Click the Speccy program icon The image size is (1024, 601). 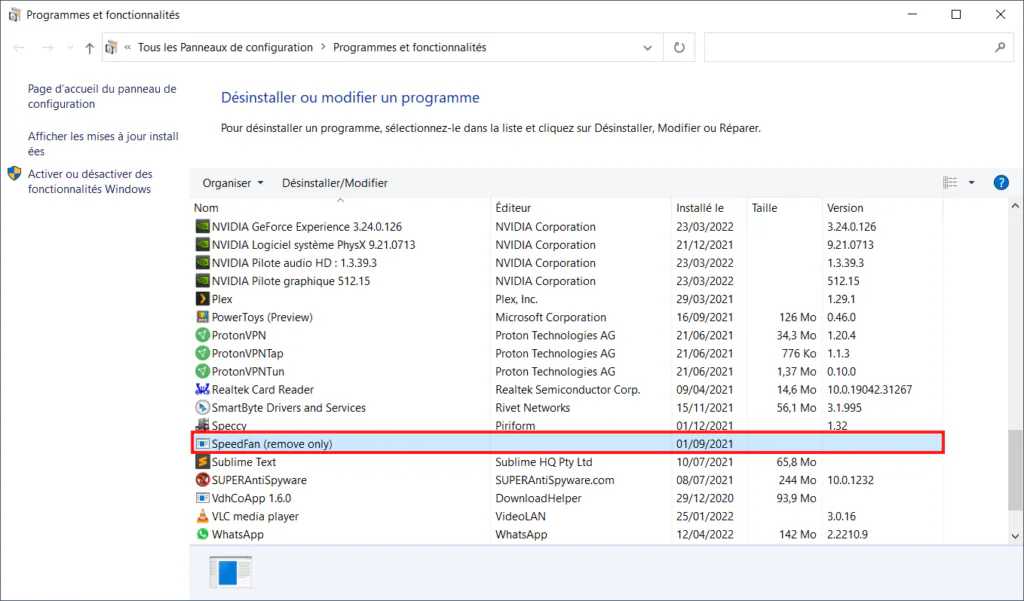202,425
